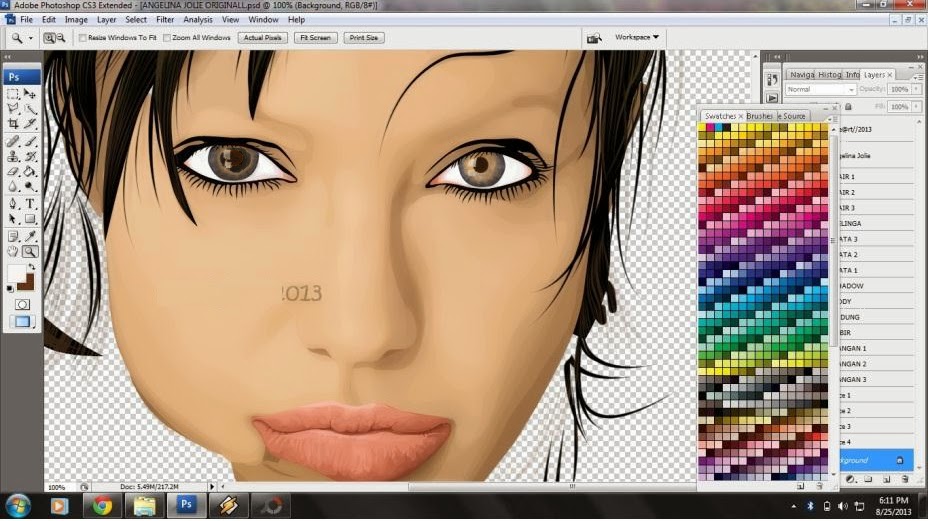Open the Filter menu
This screenshot has height=521, width=928.
[165, 20]
